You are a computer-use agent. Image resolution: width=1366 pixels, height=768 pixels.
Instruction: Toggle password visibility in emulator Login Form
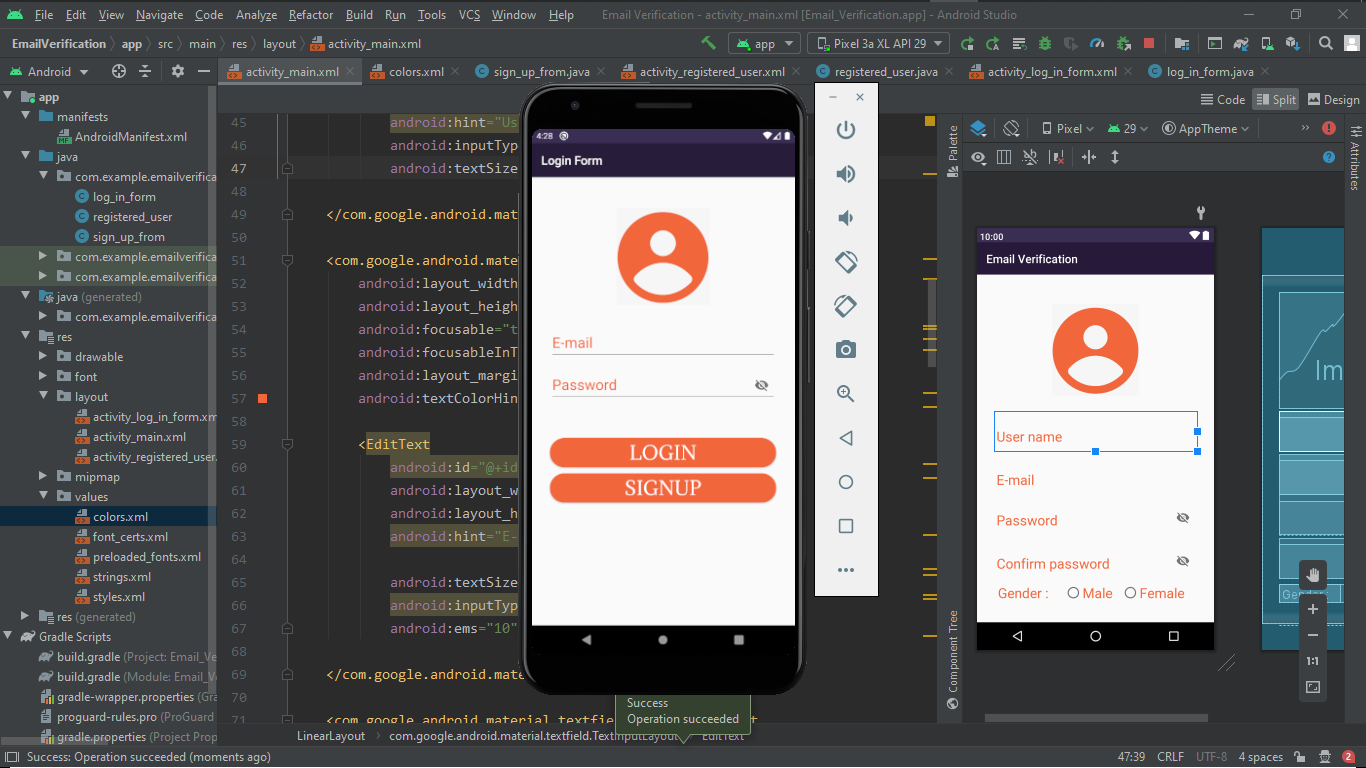pyautogui.click(x=762, y=385)
